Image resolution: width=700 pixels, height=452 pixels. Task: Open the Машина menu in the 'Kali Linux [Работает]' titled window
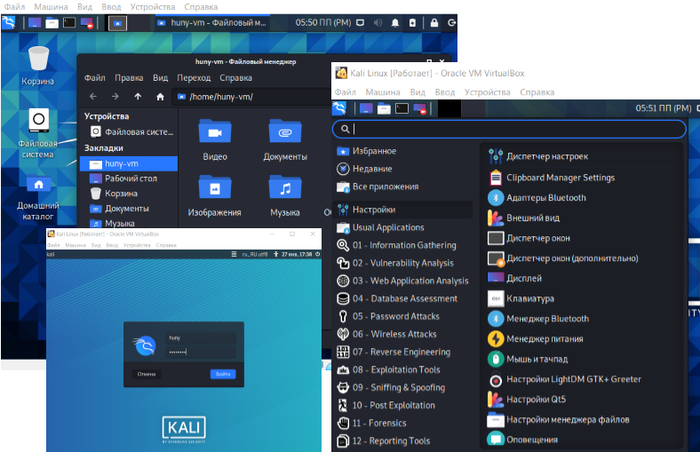[383, 92]
